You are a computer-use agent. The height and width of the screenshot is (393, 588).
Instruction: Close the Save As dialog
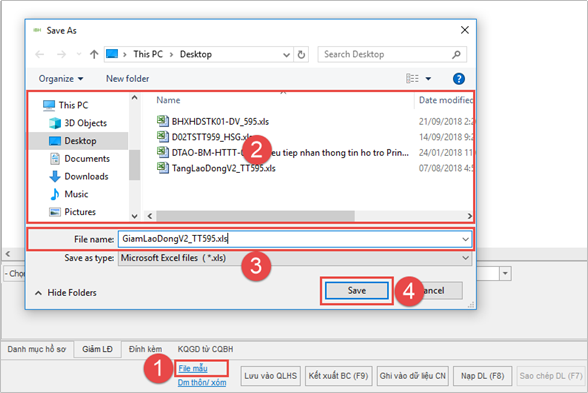click(465, 30)
